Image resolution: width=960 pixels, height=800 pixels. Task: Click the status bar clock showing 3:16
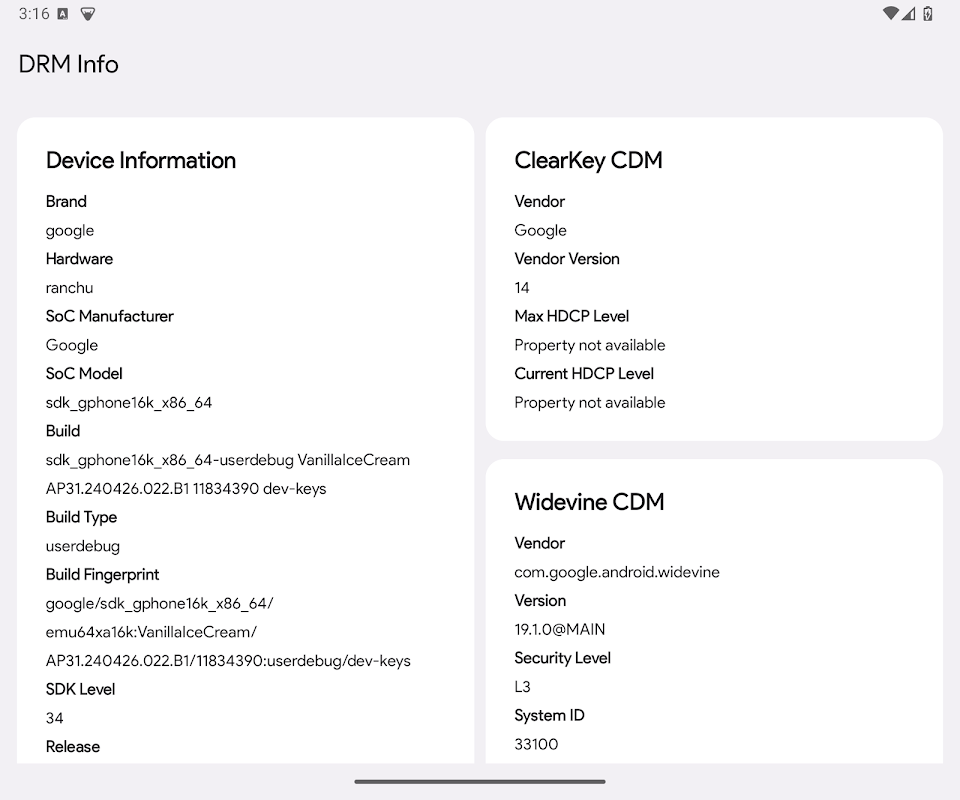pos(34,14)
